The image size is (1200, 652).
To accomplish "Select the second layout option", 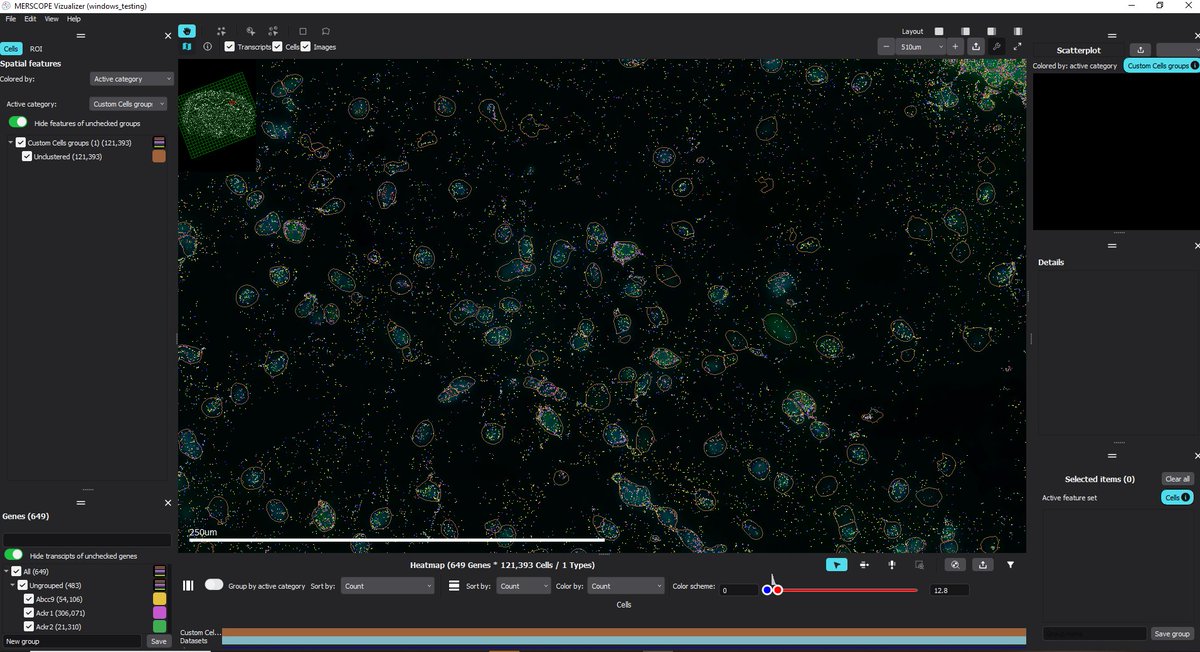I will pyautogui.click(x=965, y=31).
